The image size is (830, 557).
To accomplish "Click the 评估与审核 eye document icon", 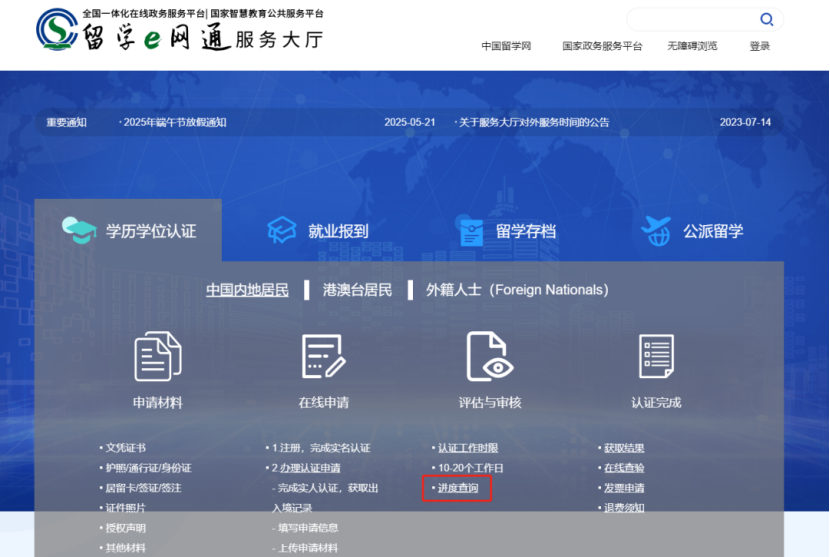I will pyautogui.click(x=490, y=356).
